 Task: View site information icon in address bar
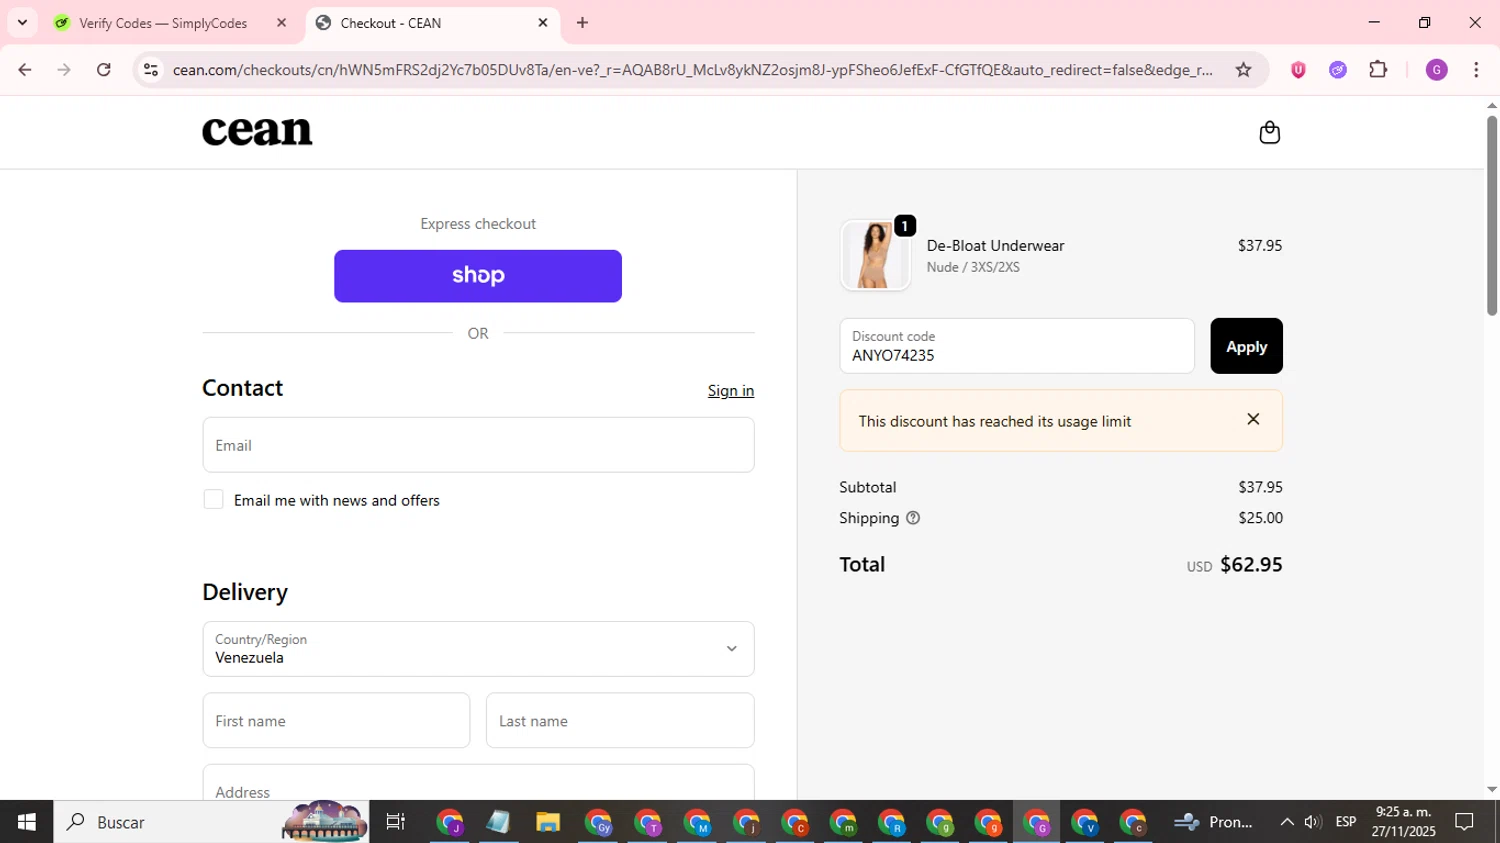(151, 70)
